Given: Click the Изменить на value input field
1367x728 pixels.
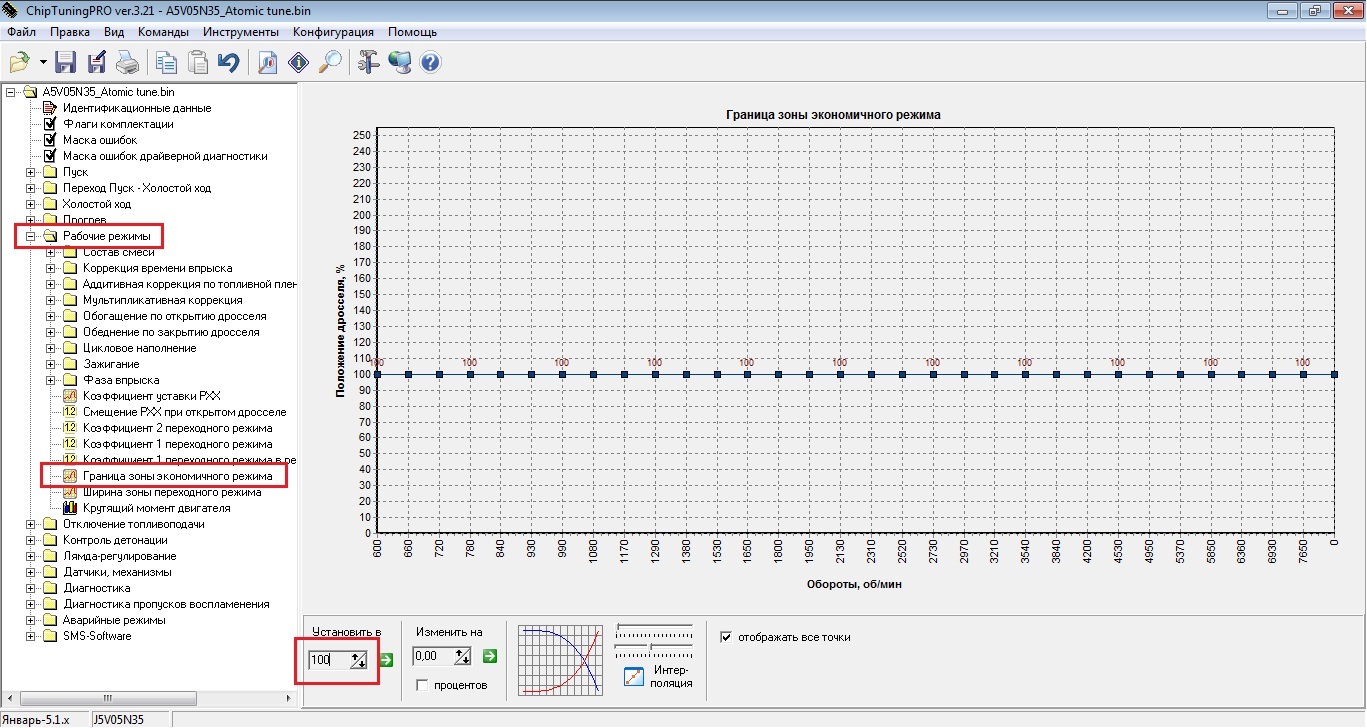Looking at the screenshot, I should (x=433, y=656).
